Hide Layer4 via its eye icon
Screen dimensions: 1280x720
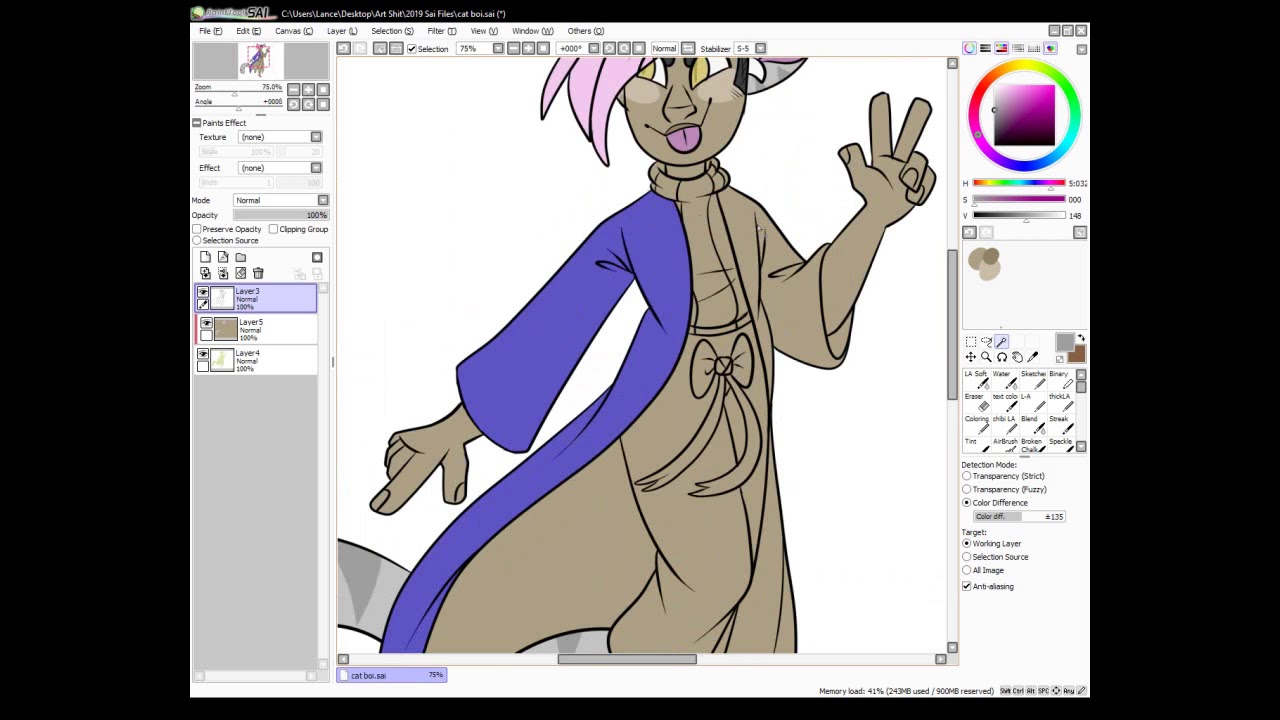(x=203, y=354)
